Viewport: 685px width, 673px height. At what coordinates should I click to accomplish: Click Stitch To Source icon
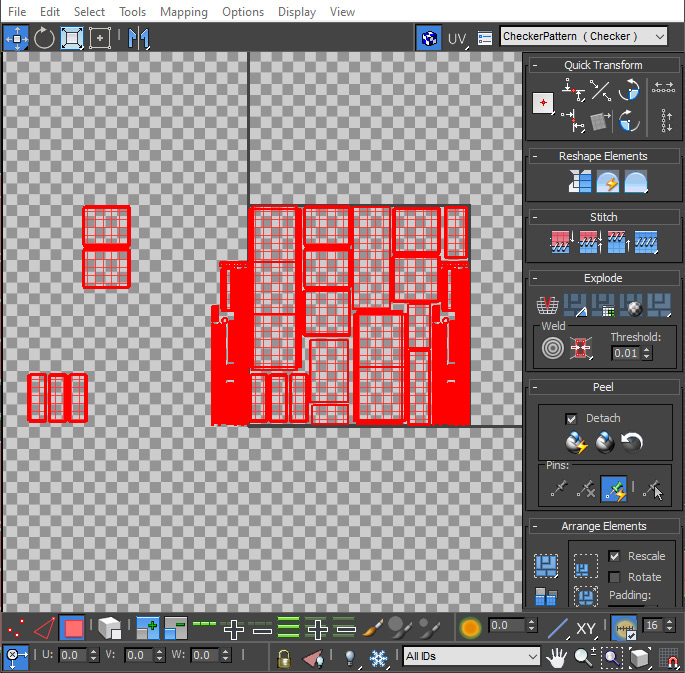(x=618, y=242)
